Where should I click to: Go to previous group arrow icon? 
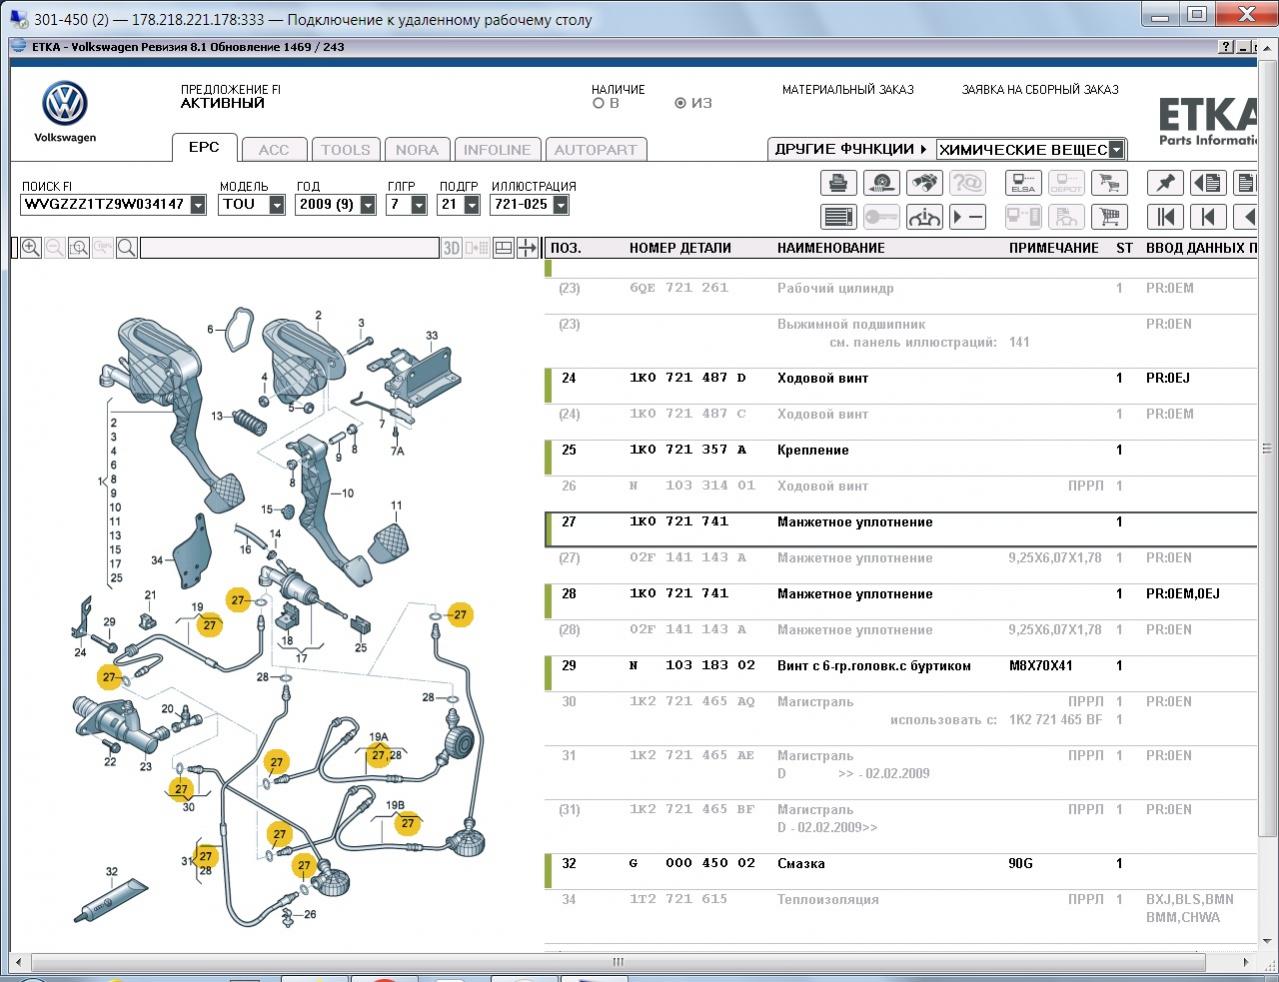click(1208, 216)
